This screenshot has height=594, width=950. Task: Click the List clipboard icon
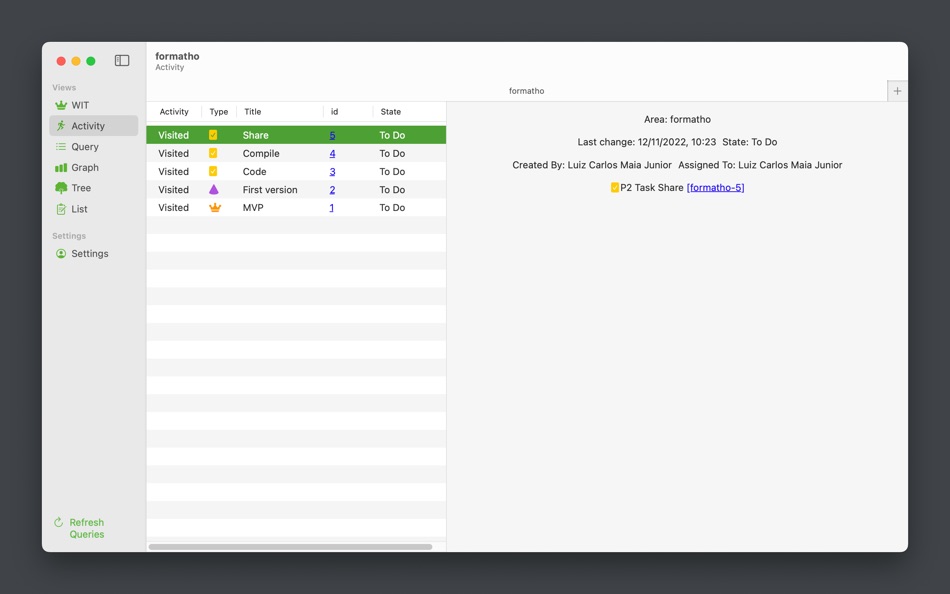coord(61,209)
